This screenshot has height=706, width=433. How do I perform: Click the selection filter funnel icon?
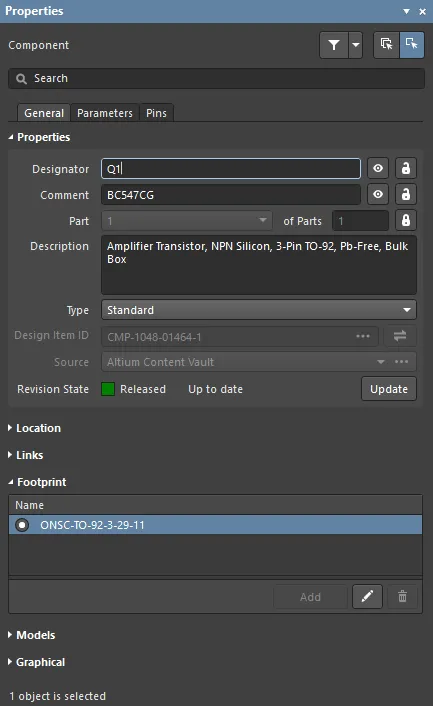[334, 45]
